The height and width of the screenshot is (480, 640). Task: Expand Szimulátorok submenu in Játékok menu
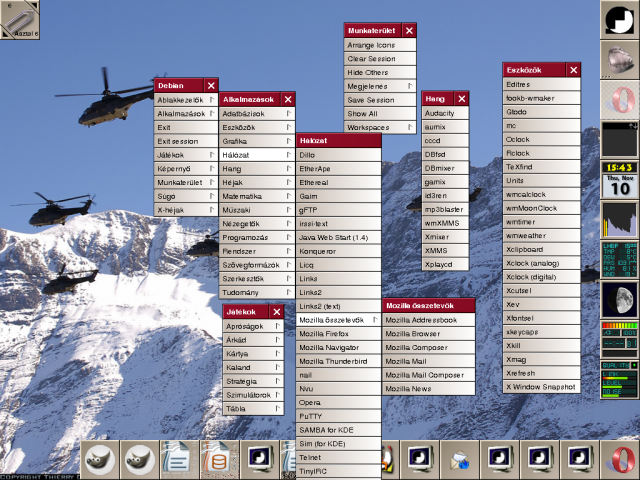253,395
